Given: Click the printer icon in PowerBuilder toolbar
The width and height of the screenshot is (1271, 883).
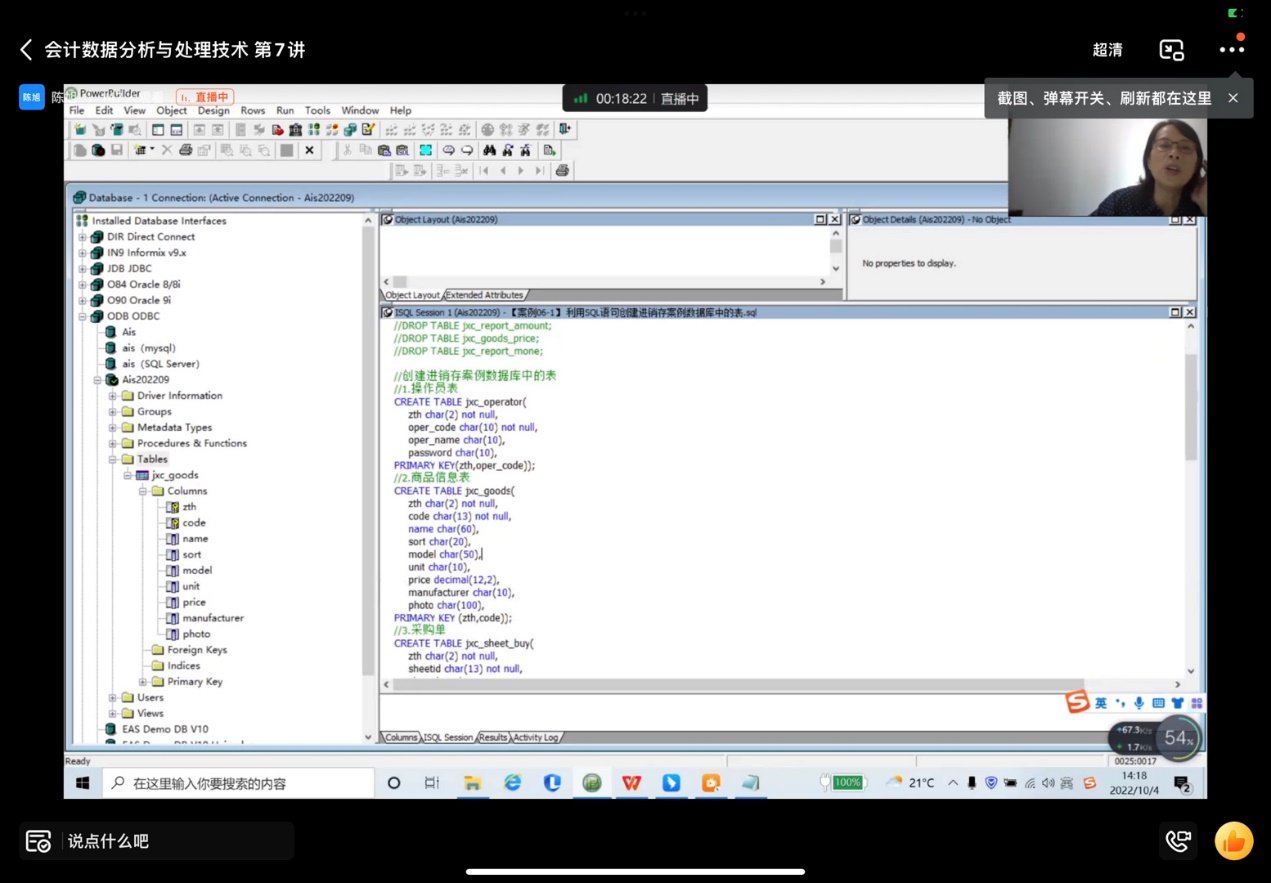Looking at the screenshot, I should 185,150.
